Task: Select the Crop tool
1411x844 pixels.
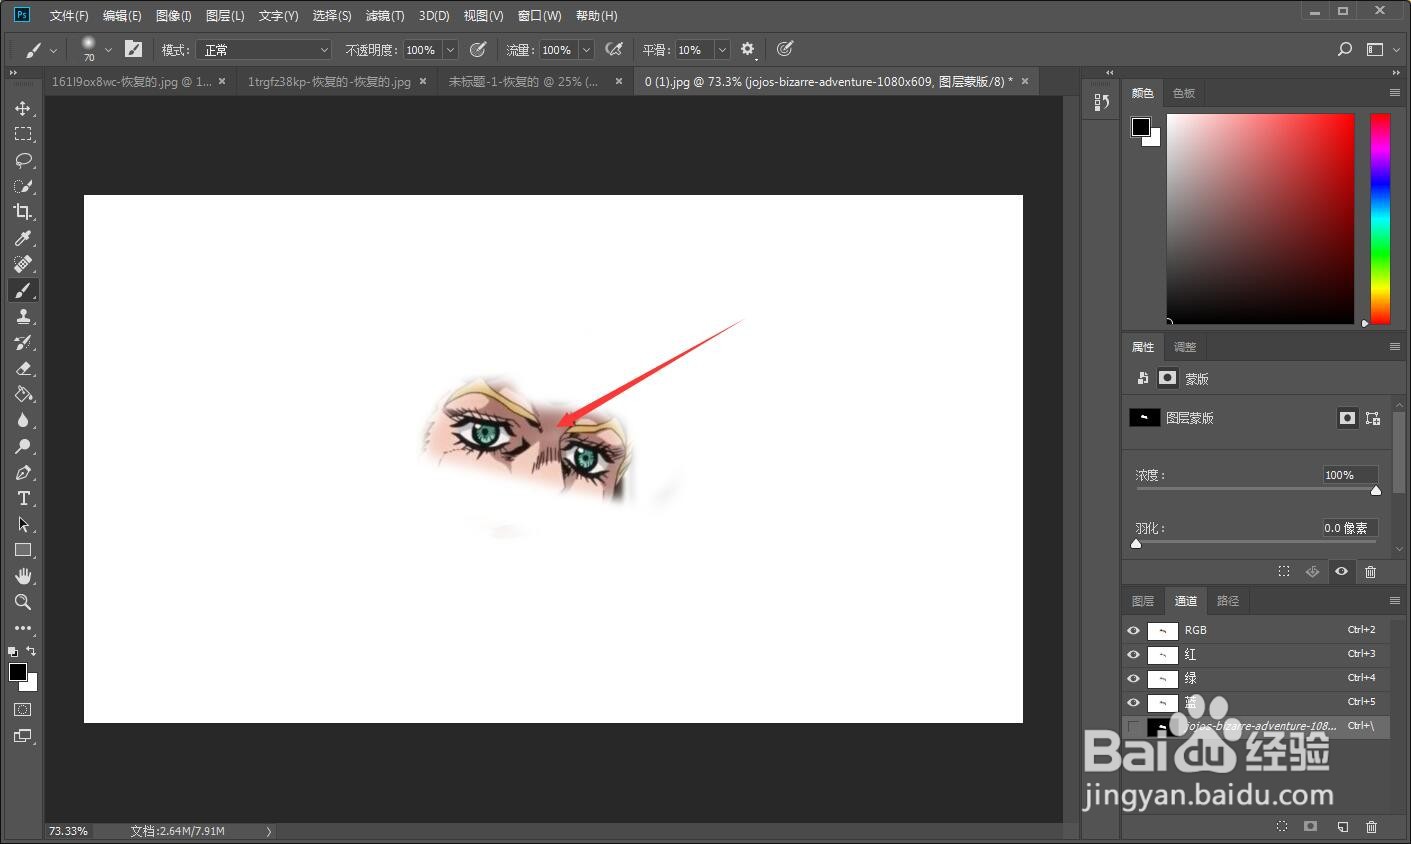Action: 23,212
